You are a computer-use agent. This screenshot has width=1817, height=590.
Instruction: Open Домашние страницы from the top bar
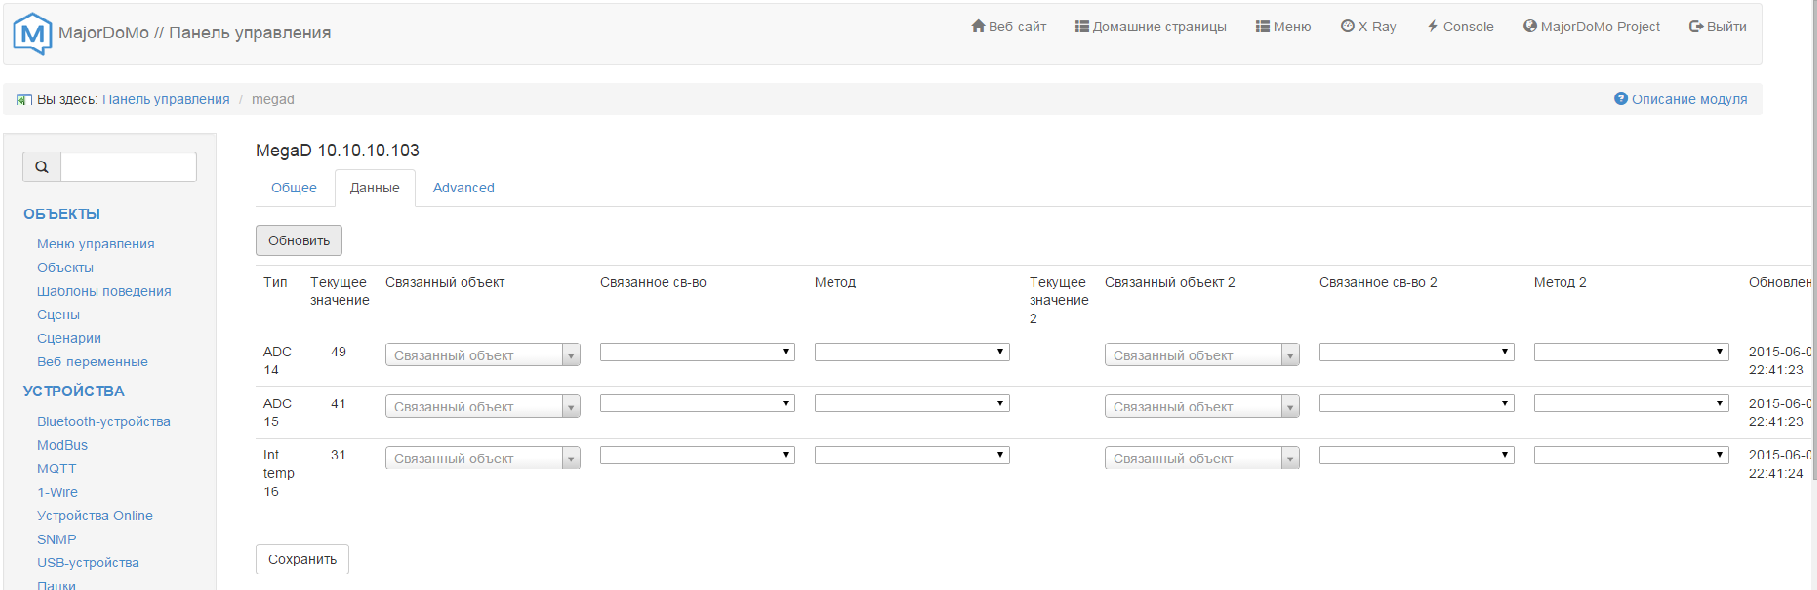tap(1150, 27)
